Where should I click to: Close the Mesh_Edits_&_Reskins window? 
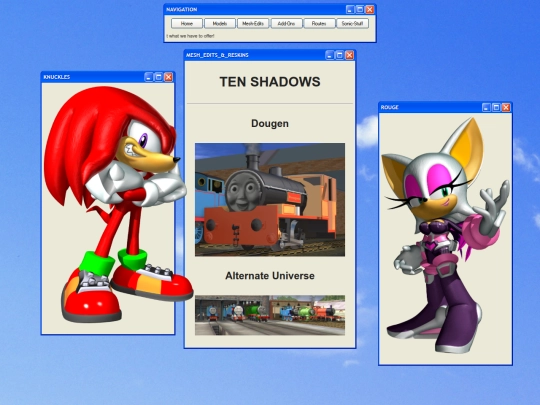[350, 55]
